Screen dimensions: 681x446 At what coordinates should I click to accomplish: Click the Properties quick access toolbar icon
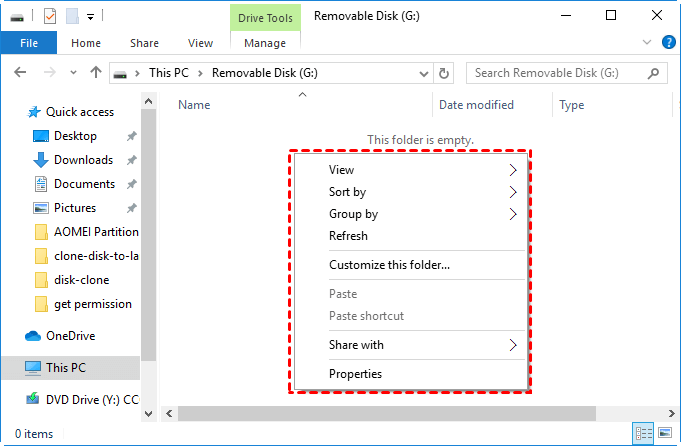coord(50,16)
